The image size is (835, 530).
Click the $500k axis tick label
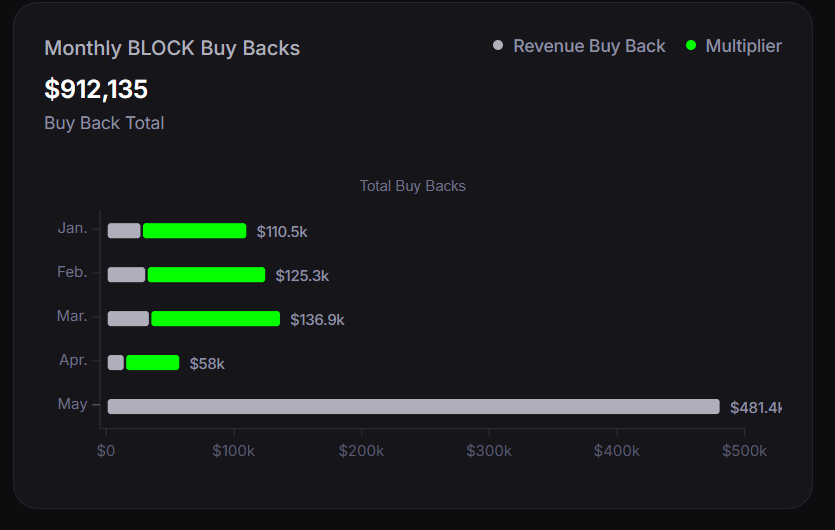744,451
